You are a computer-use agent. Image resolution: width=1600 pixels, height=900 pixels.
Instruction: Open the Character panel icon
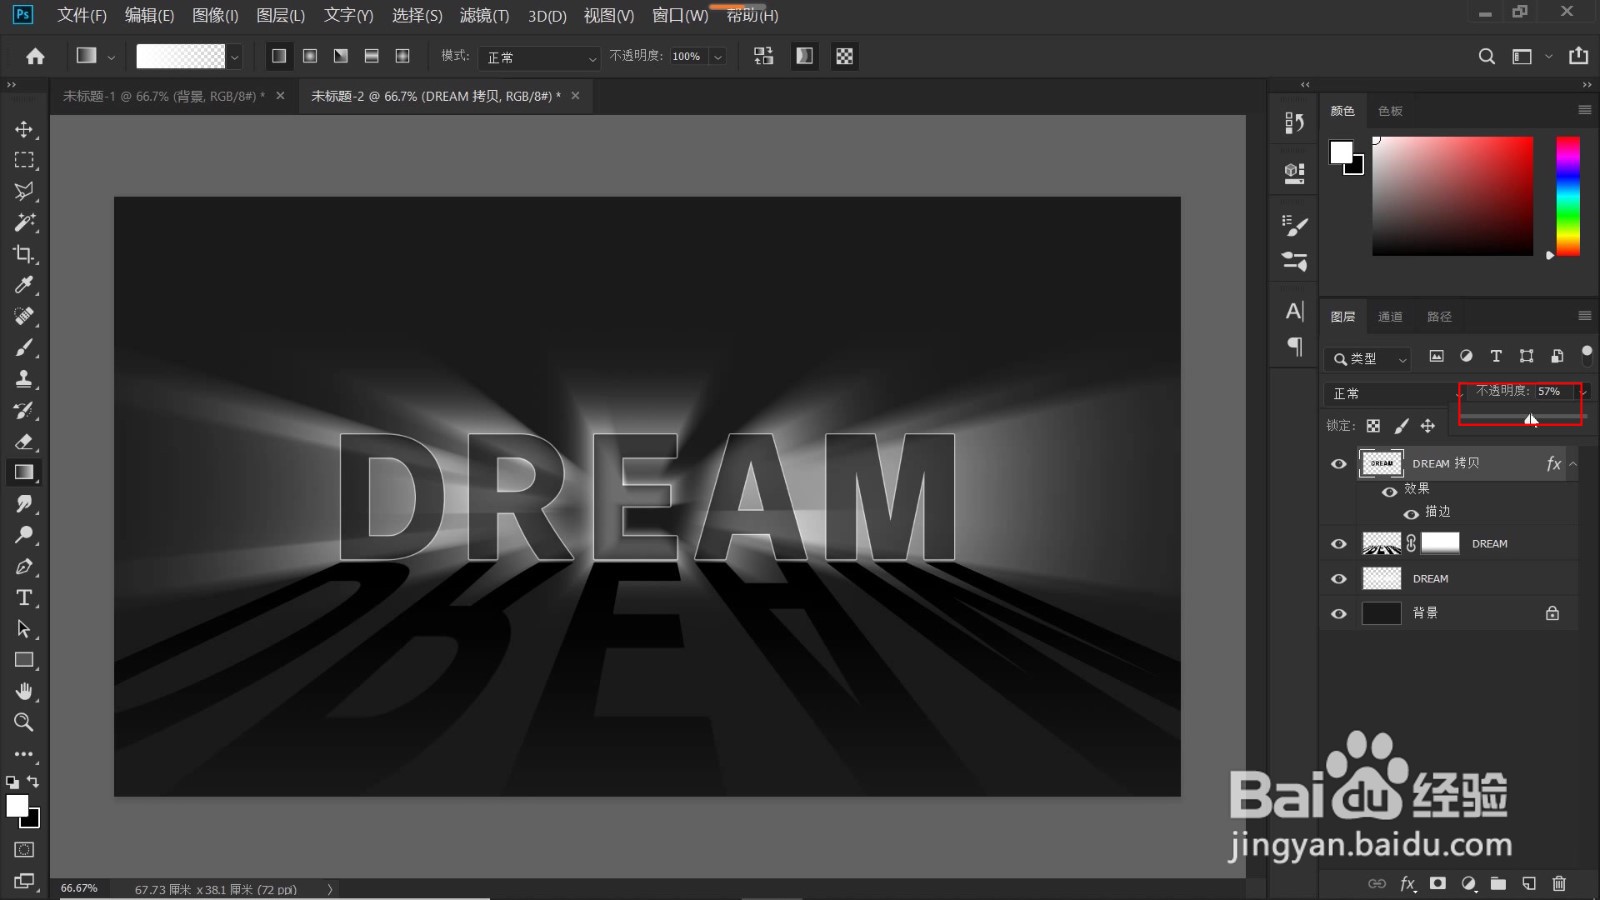[1294, 311]
